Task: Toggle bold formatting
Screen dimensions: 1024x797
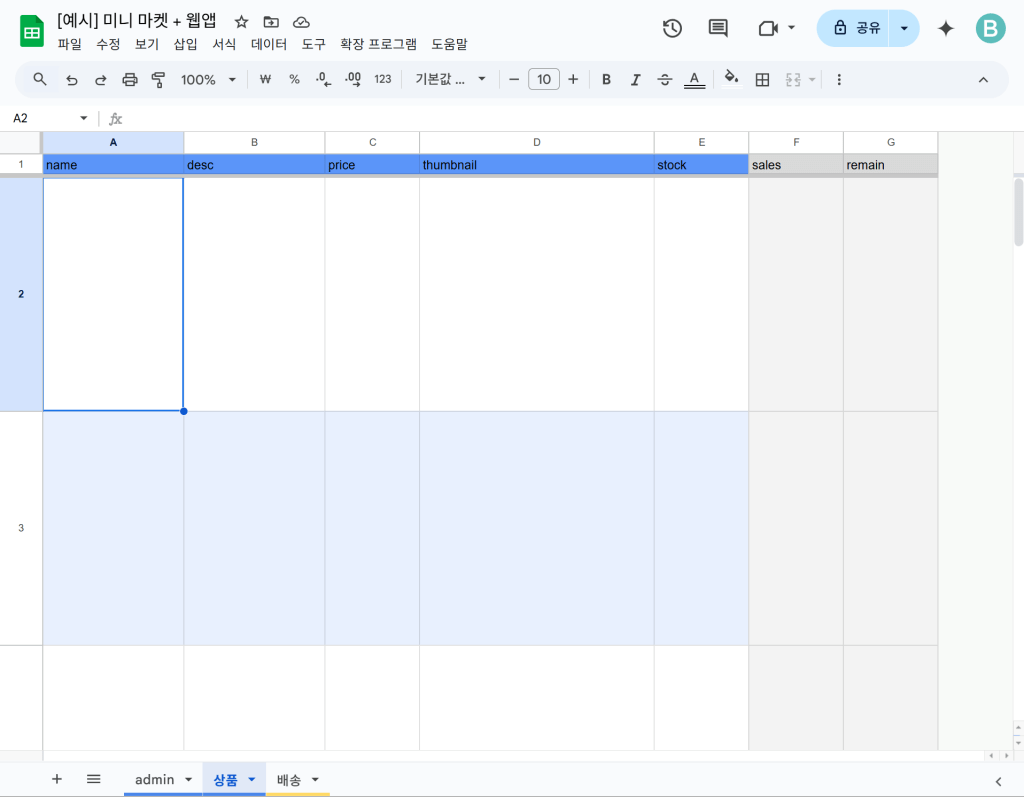Action: [x=606, y=80]
